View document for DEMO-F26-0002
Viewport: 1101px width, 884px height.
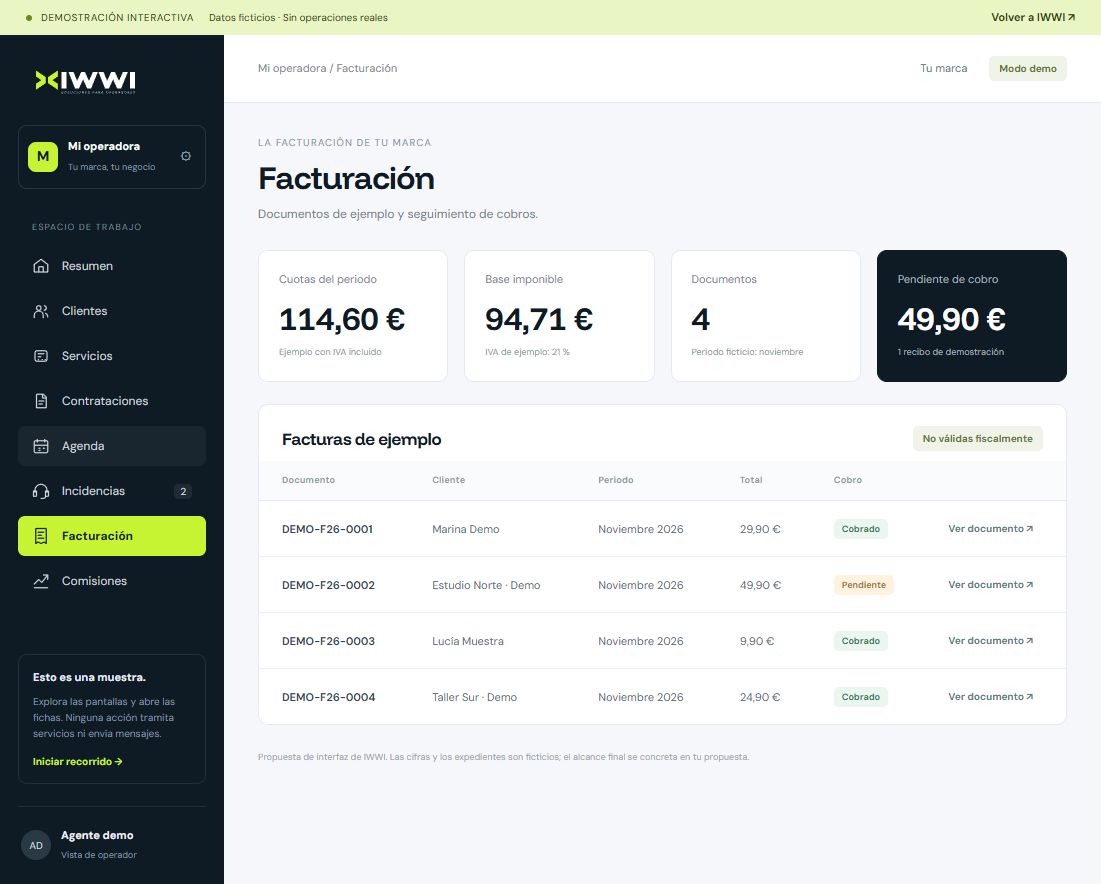tap(990, 585)
